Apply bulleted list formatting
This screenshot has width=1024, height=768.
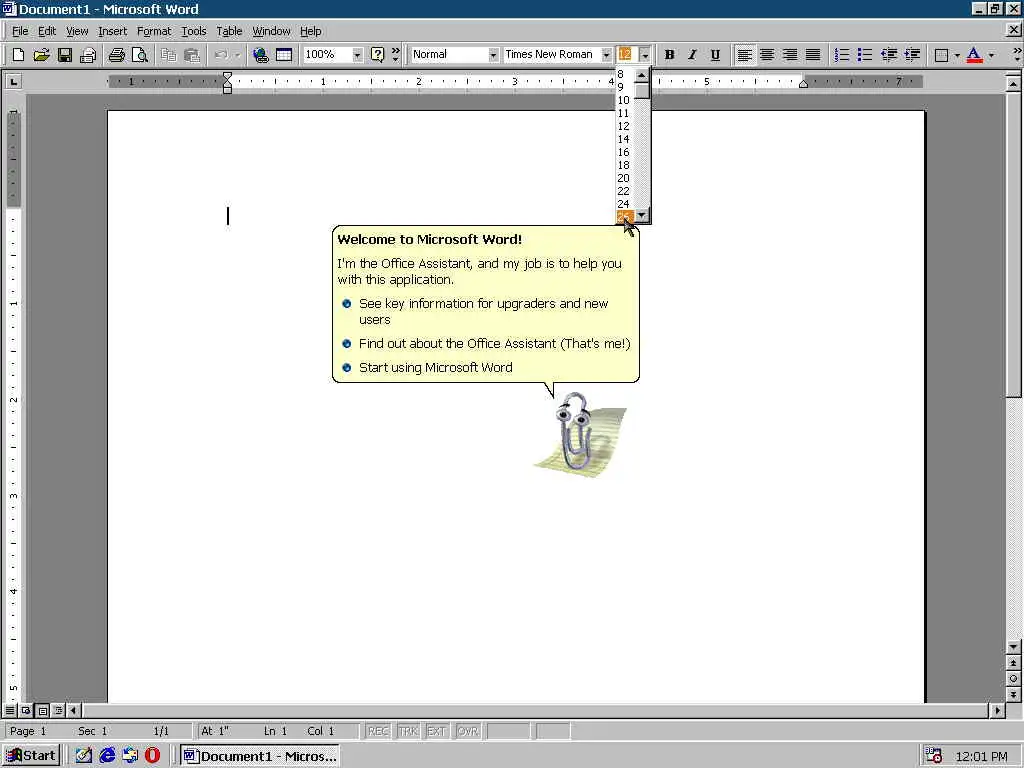[x=865, y=55]
